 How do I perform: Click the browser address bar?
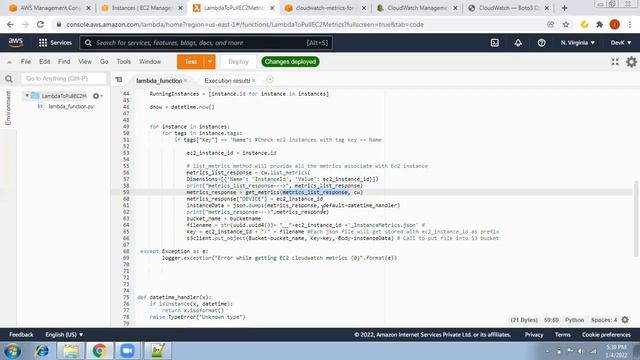coord(302,24)
